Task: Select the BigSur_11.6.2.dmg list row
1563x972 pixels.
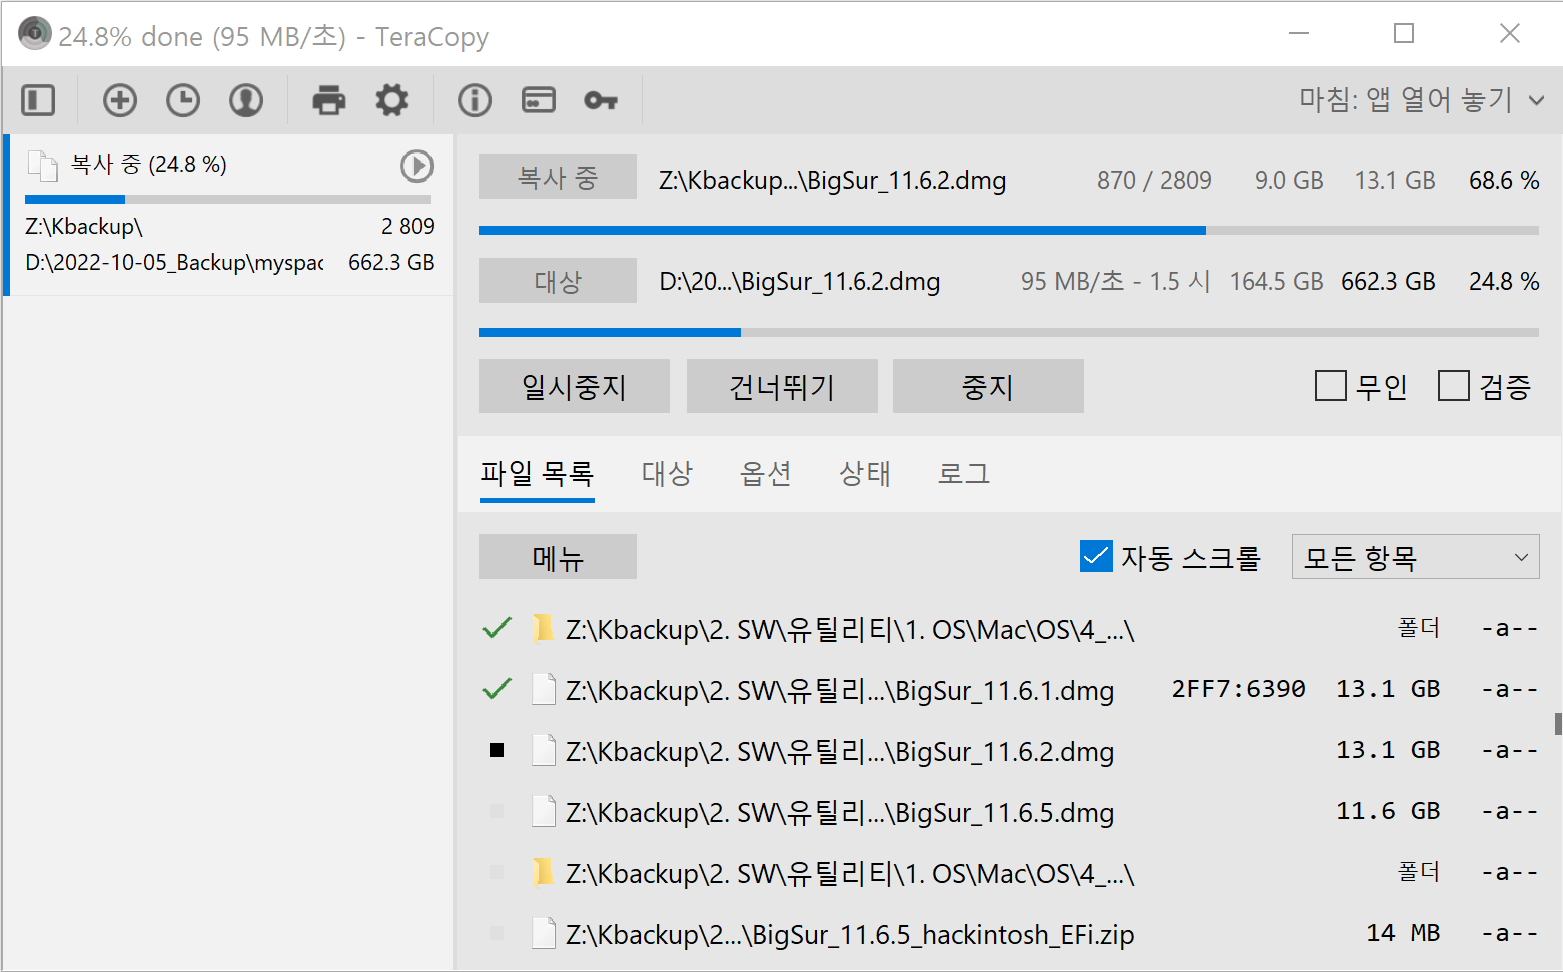Action: click(x=1009, y=750)
